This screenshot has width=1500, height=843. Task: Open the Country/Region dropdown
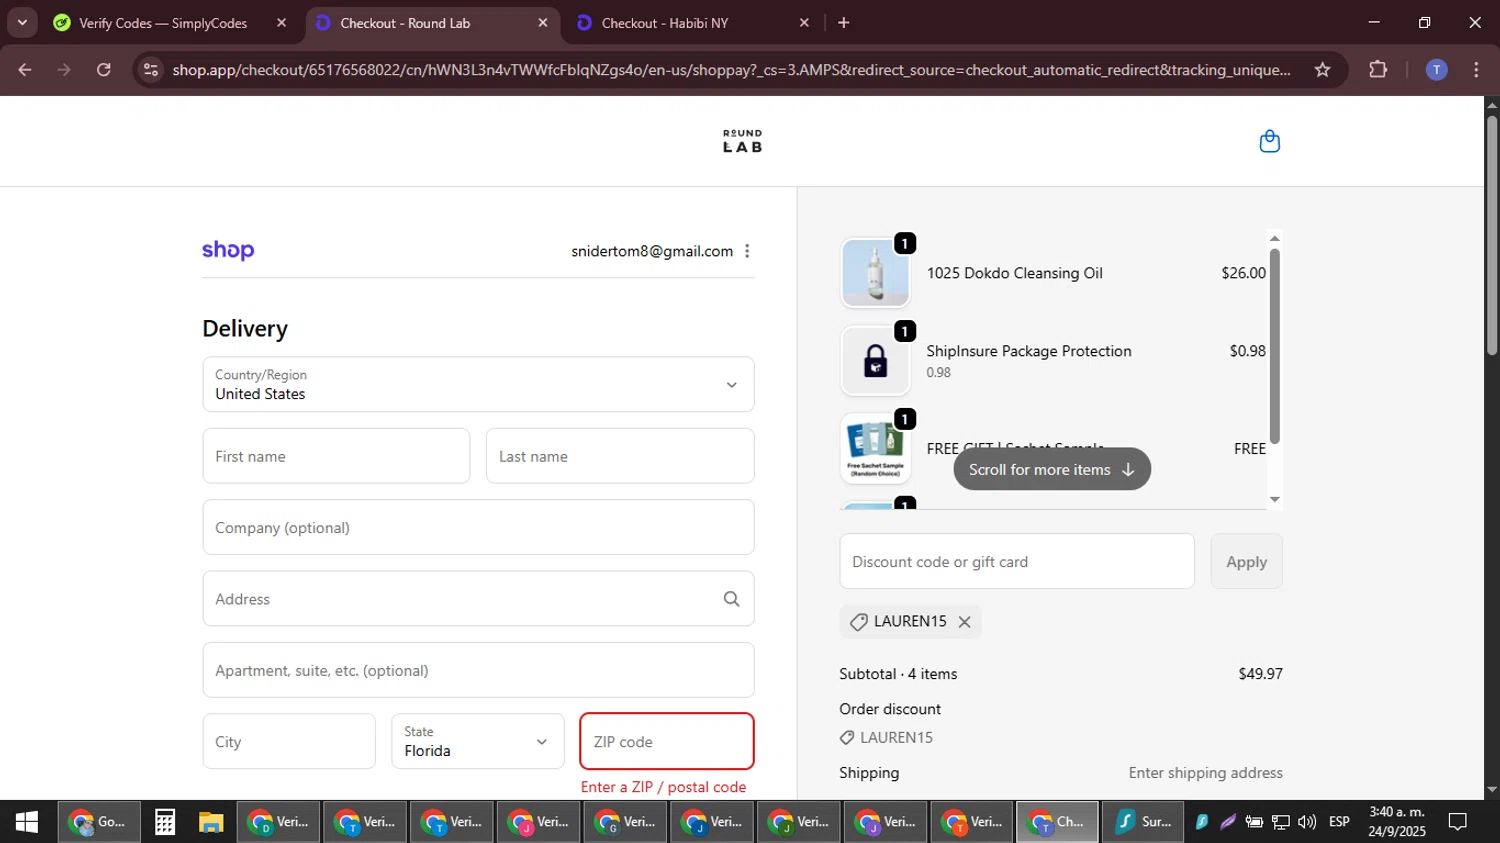pyautogui.click(x=478, y=385)
